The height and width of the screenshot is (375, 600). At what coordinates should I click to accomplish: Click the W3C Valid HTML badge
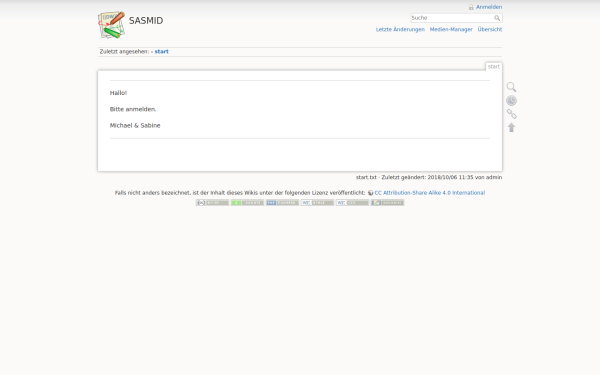(317, 203)
